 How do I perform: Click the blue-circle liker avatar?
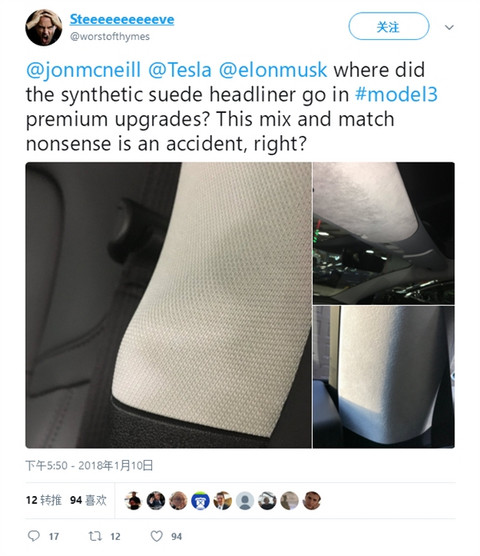200,501
